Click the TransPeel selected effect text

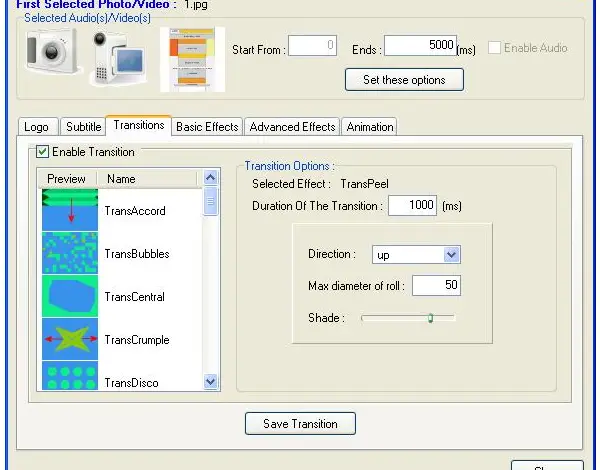coord(364,184)
